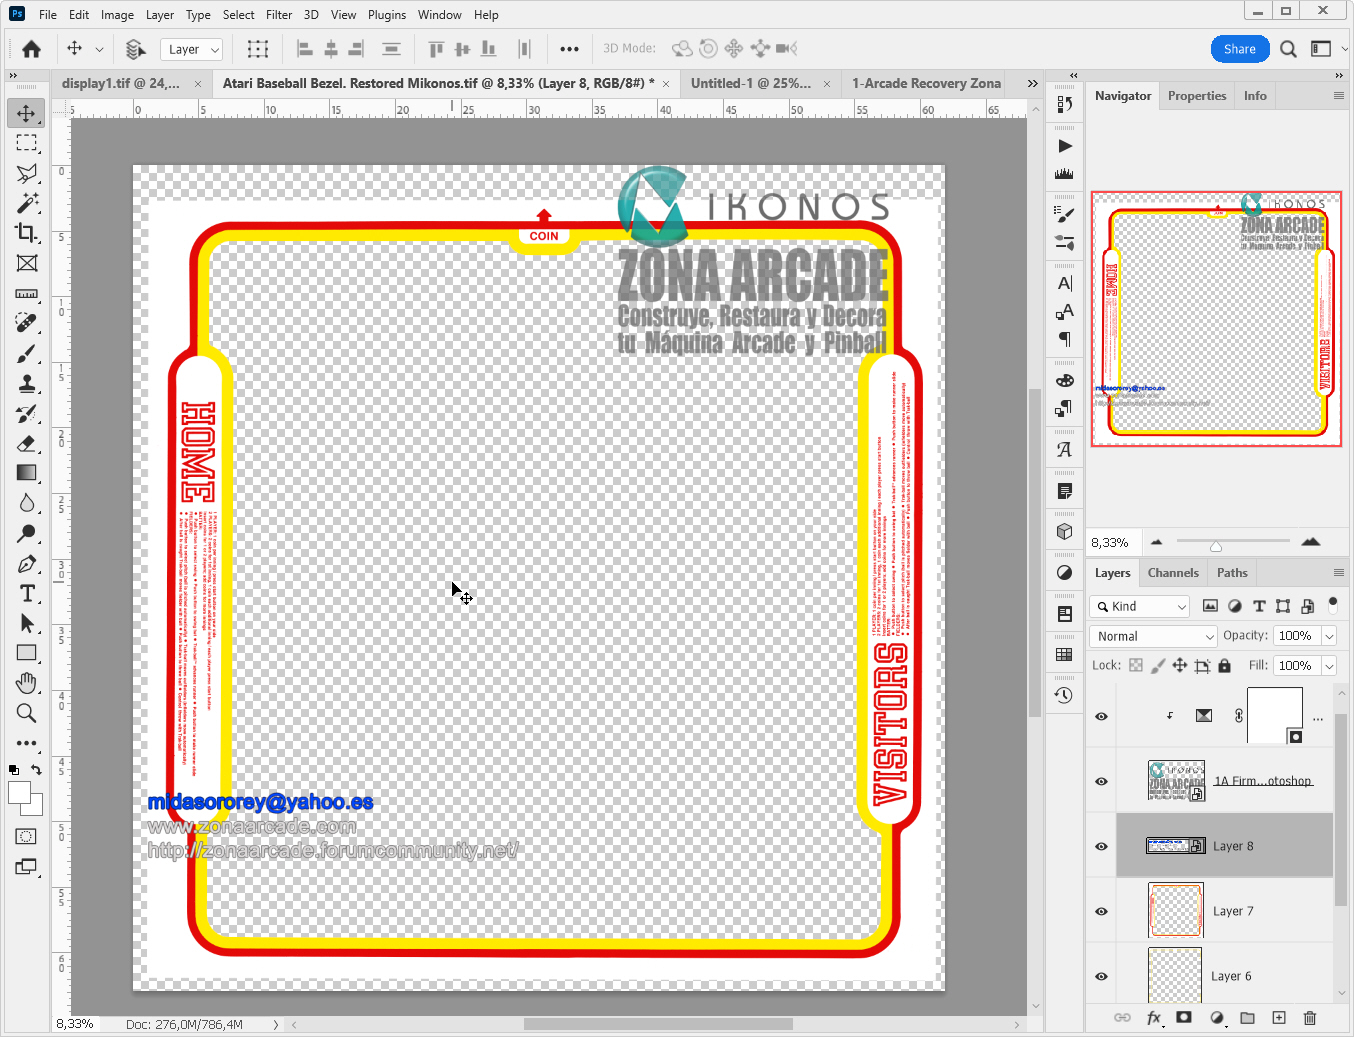Open the blend mode Normal dropdown
Viewport: 1354px width, 1037px height.
coord(1153,636)
